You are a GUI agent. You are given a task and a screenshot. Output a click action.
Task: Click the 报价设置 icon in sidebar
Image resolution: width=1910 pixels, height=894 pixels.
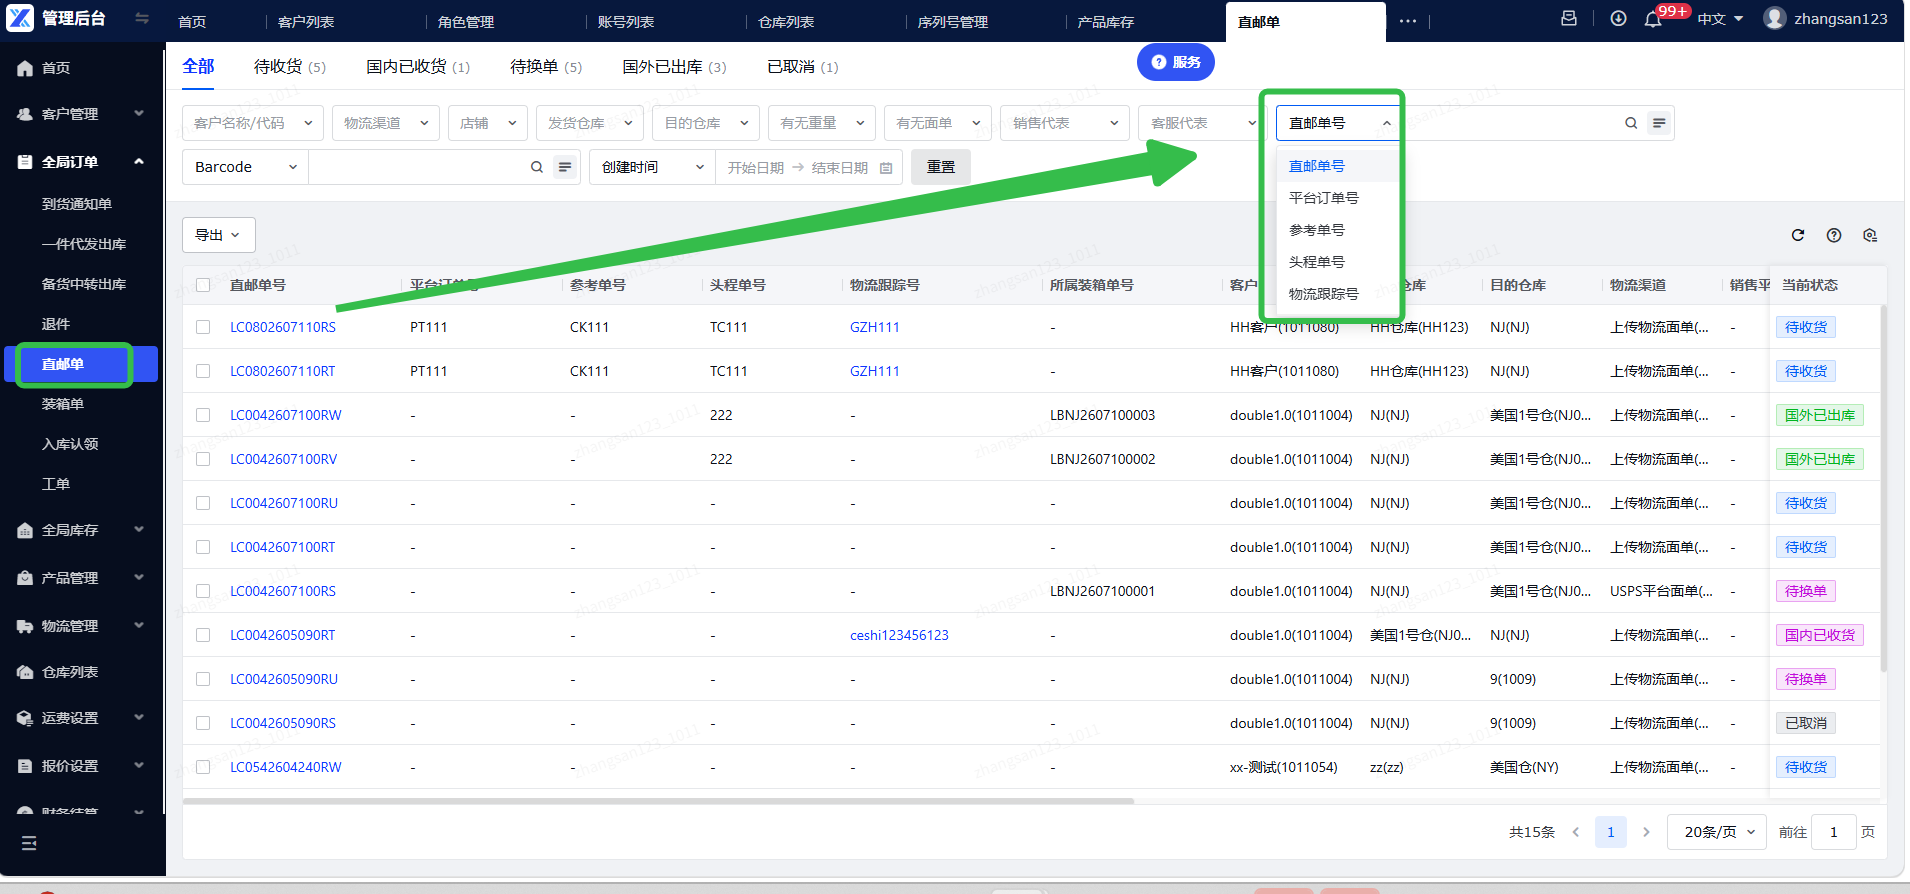(x=25, y=766)
